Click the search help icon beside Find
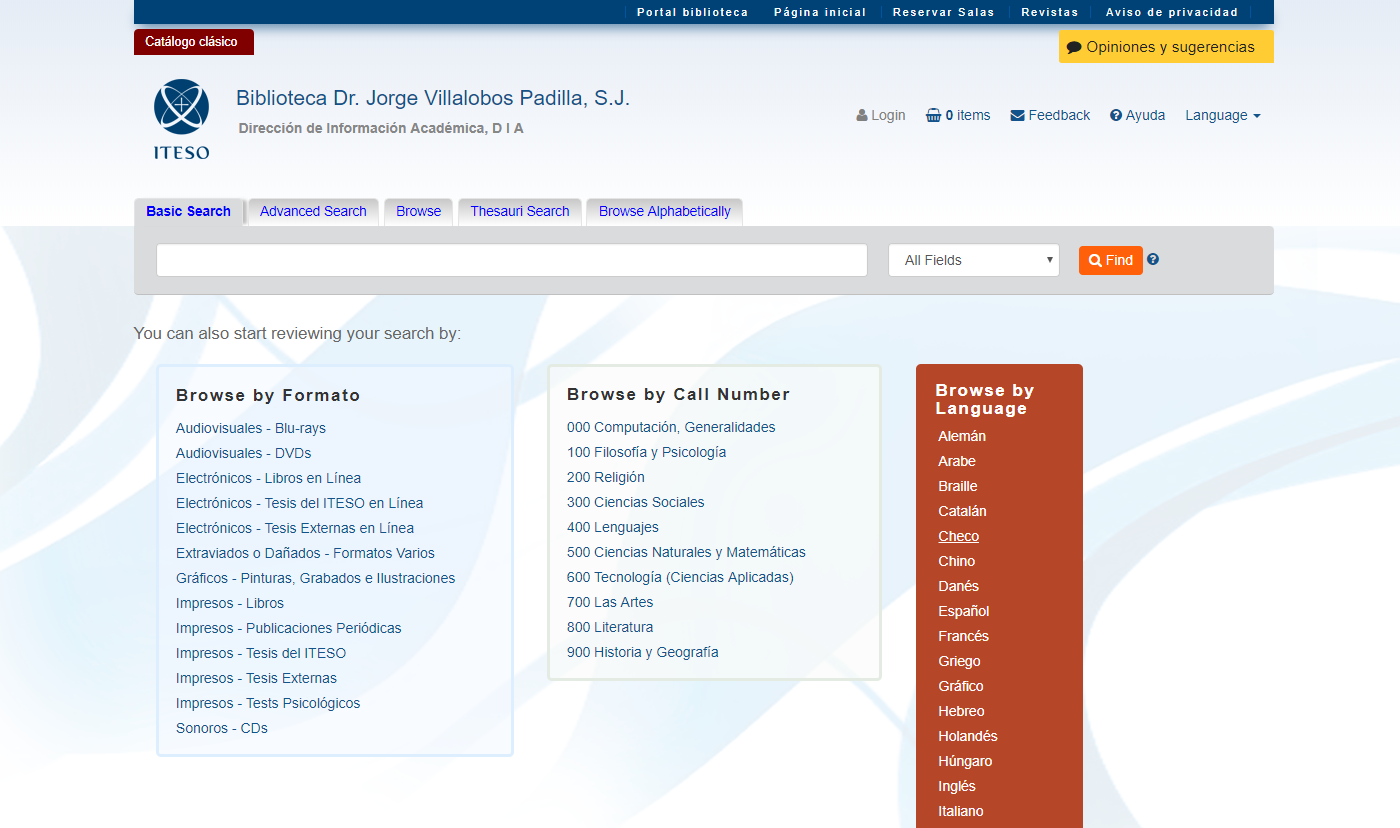The height and width of the screenshot is (828, 1400). pyautogui.click(x=1153, y=259)
